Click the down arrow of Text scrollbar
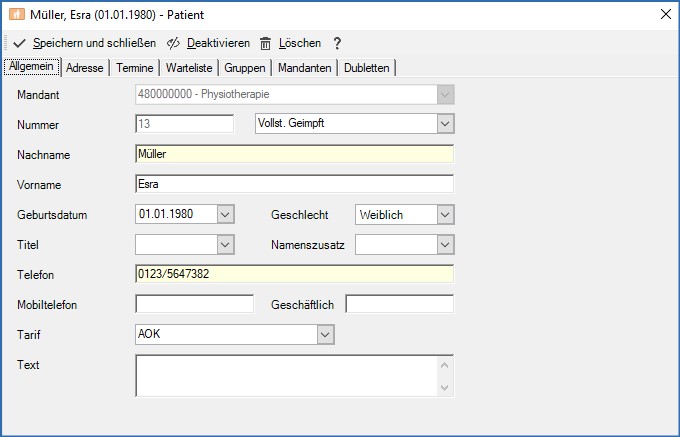The image size is (680, 437). [445, 387]
